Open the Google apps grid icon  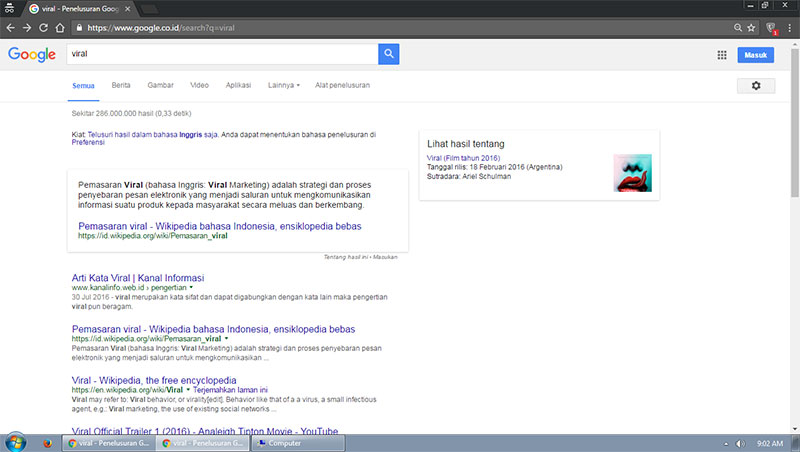[722, 55]
